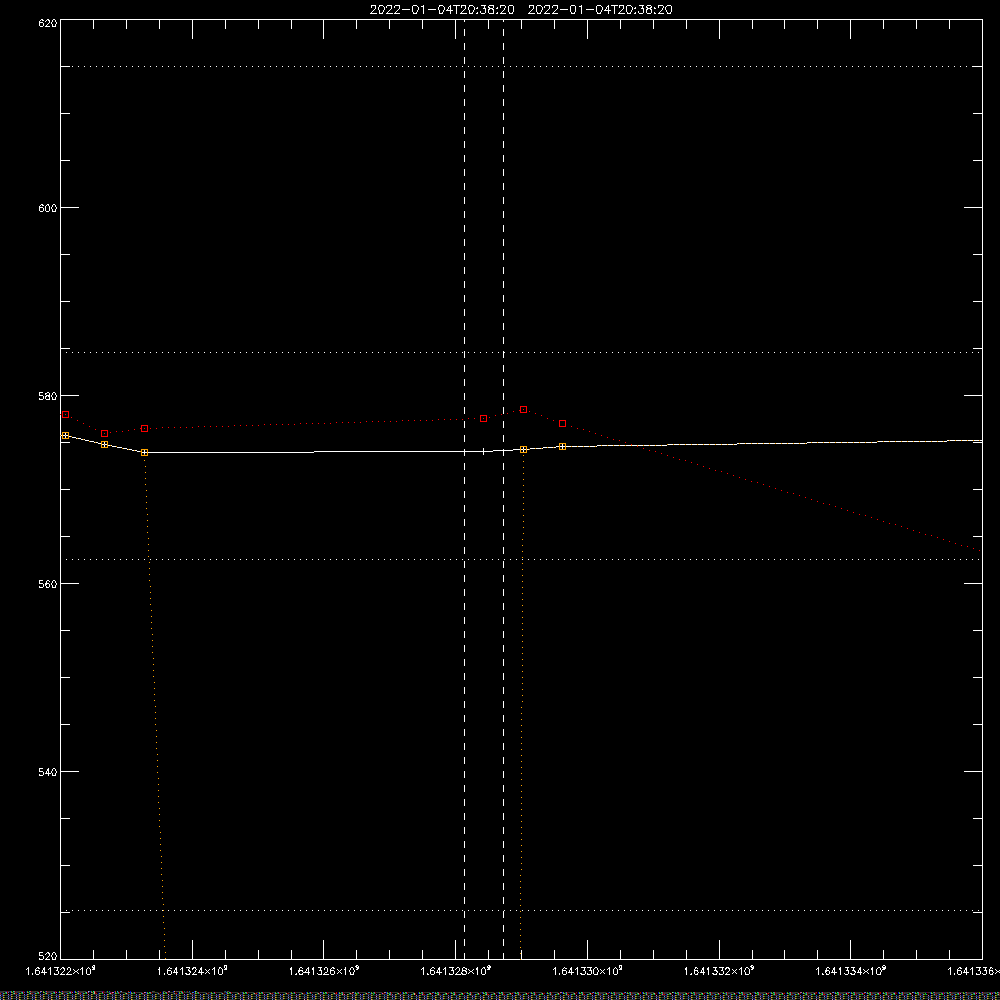Viewport: 1000px width, 1000px height.
Task: Click the 1.641334×10⁹ x-axis label
Action: tap(851, 971)
